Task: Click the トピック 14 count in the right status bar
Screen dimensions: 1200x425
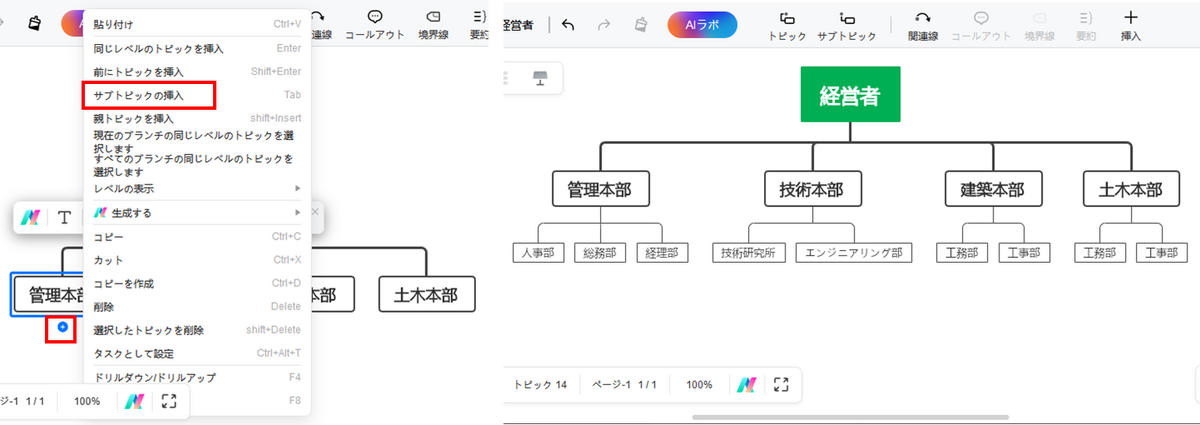Action: [x=540, y=385]
